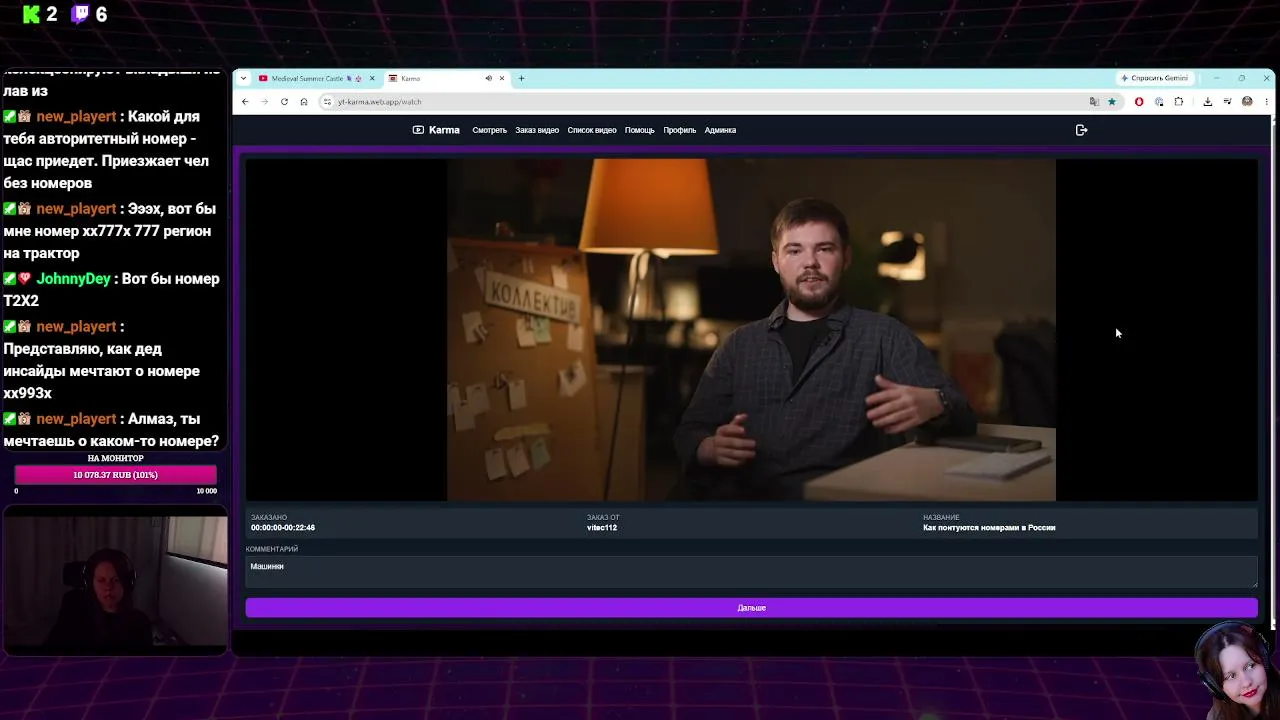The width and height of the screenshot is (1280, 720).
Task: Mute the Karma tab audio icon
Action: point(489,78)
